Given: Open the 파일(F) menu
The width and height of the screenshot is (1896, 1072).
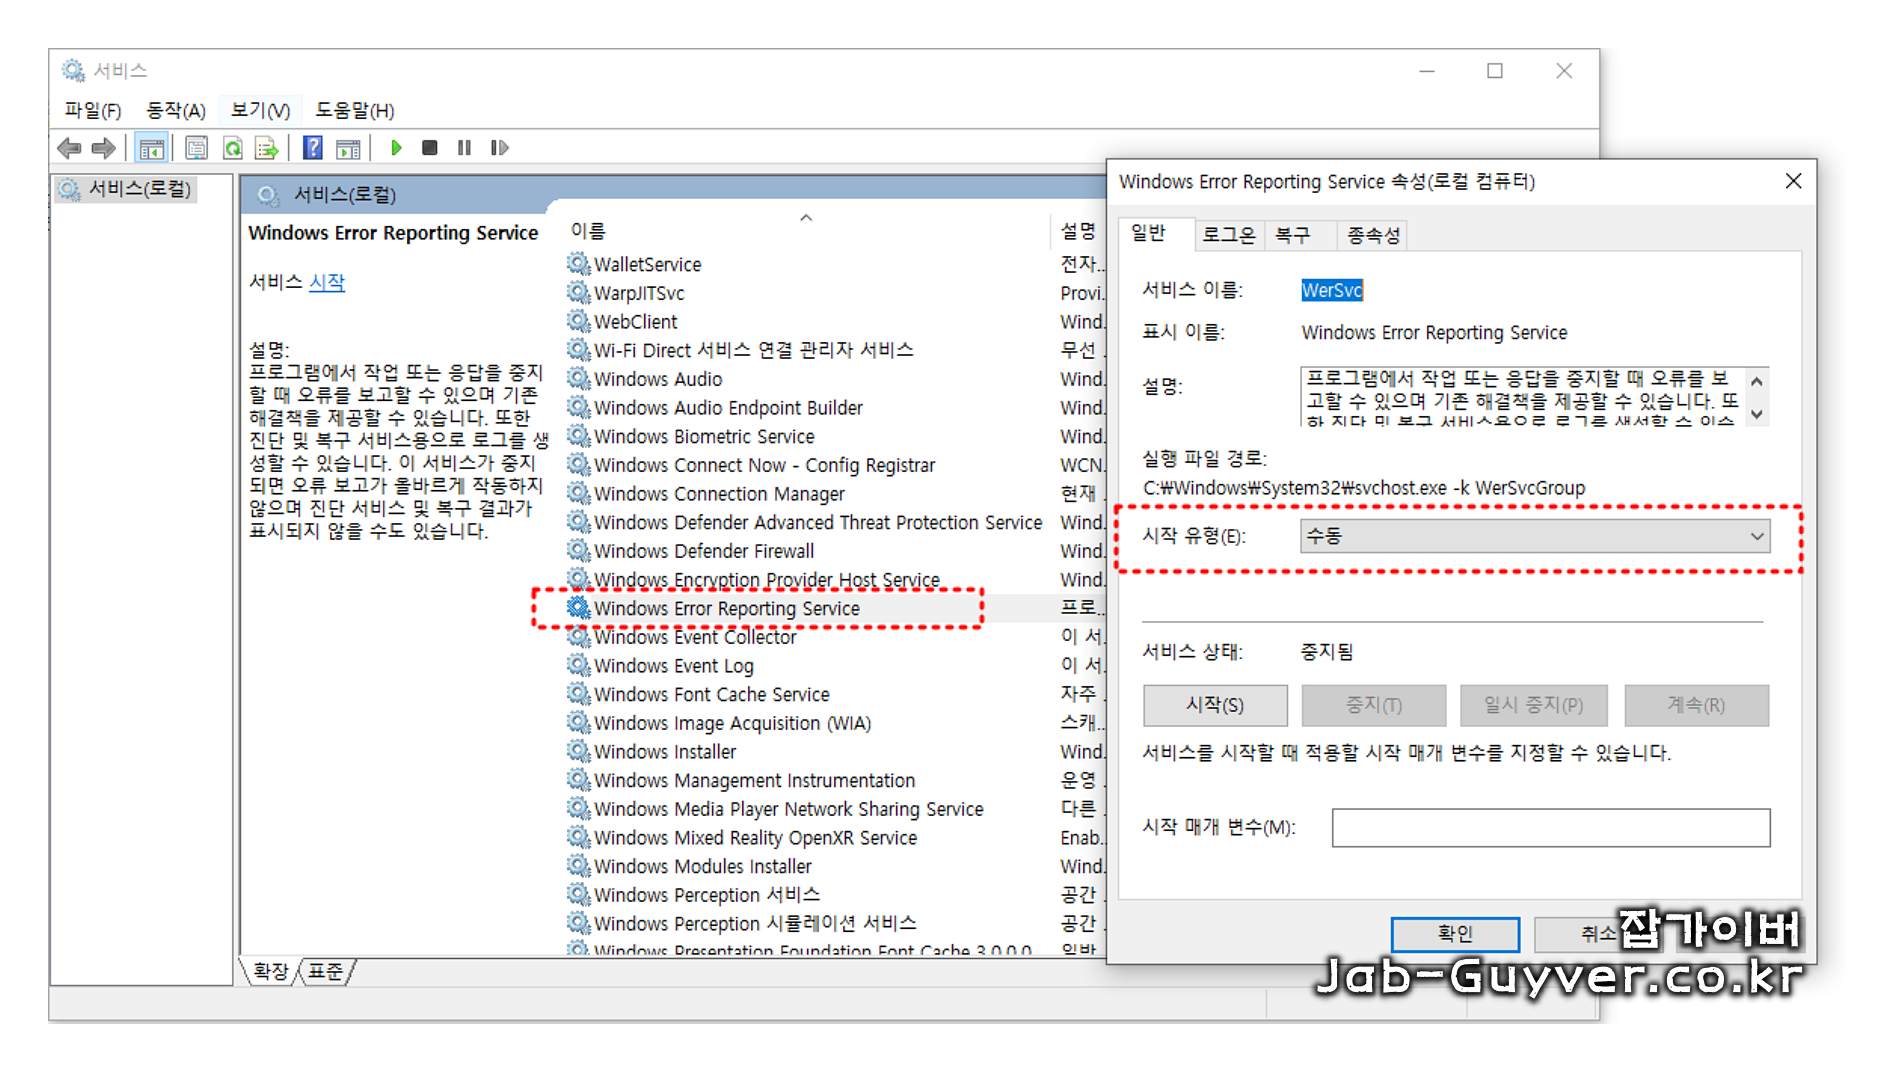Looking at the screenshot, I should [93, 110].
